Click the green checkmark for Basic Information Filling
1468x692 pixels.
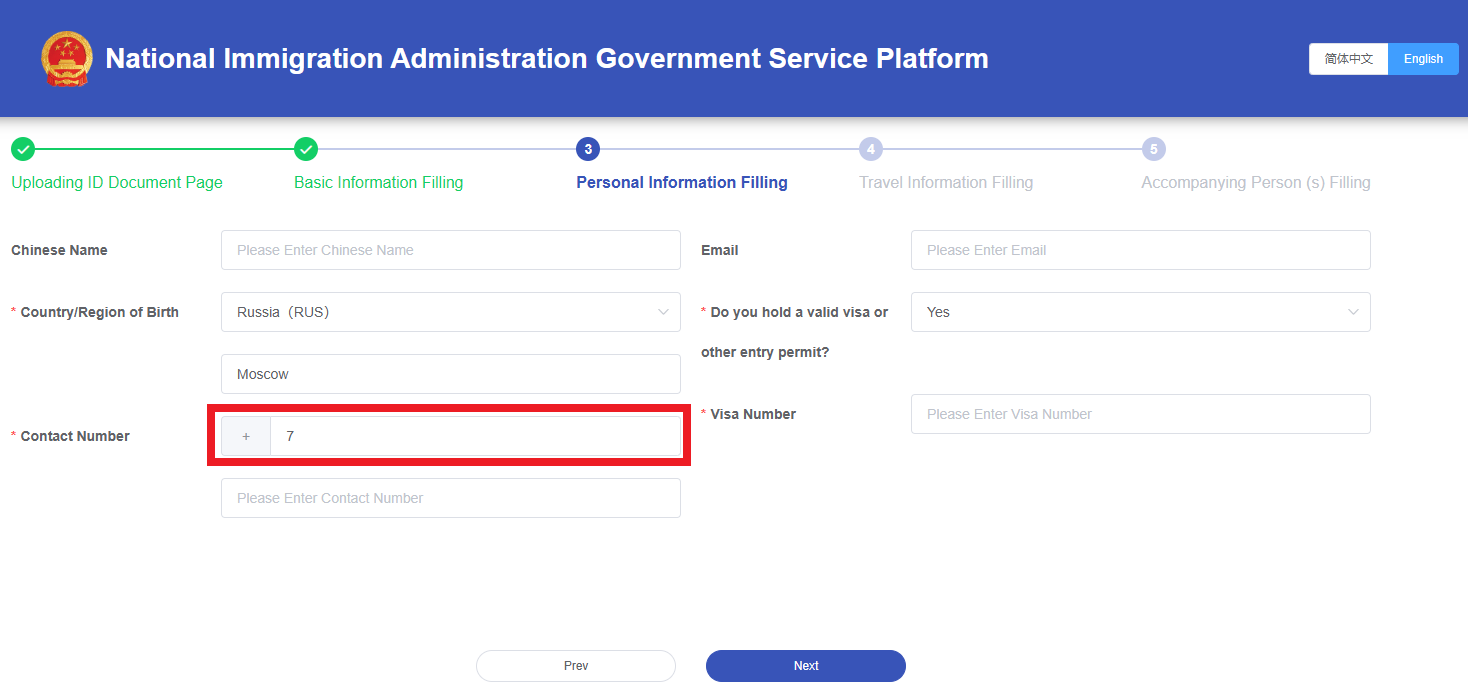point(306,150)
